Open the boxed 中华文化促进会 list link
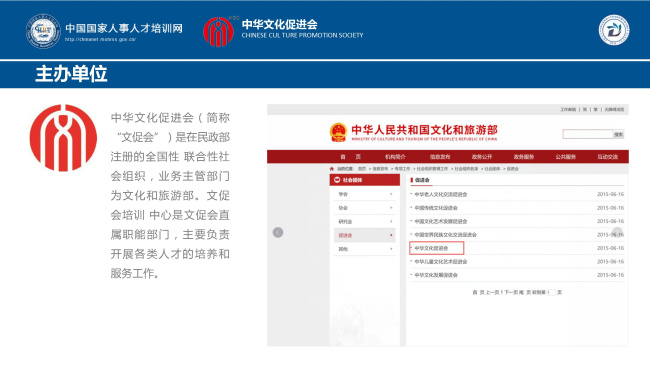 coord(432,248)
